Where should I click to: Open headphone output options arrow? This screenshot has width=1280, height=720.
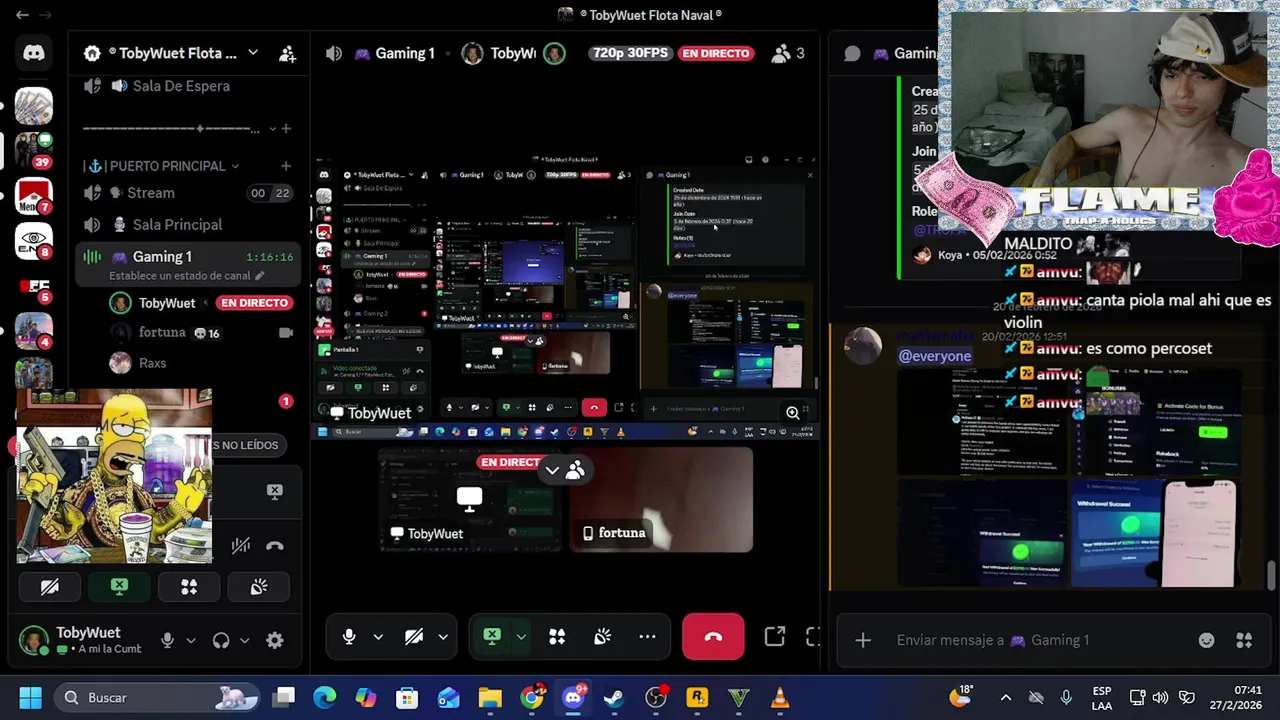pyautogui.click(x=244, y=640)
